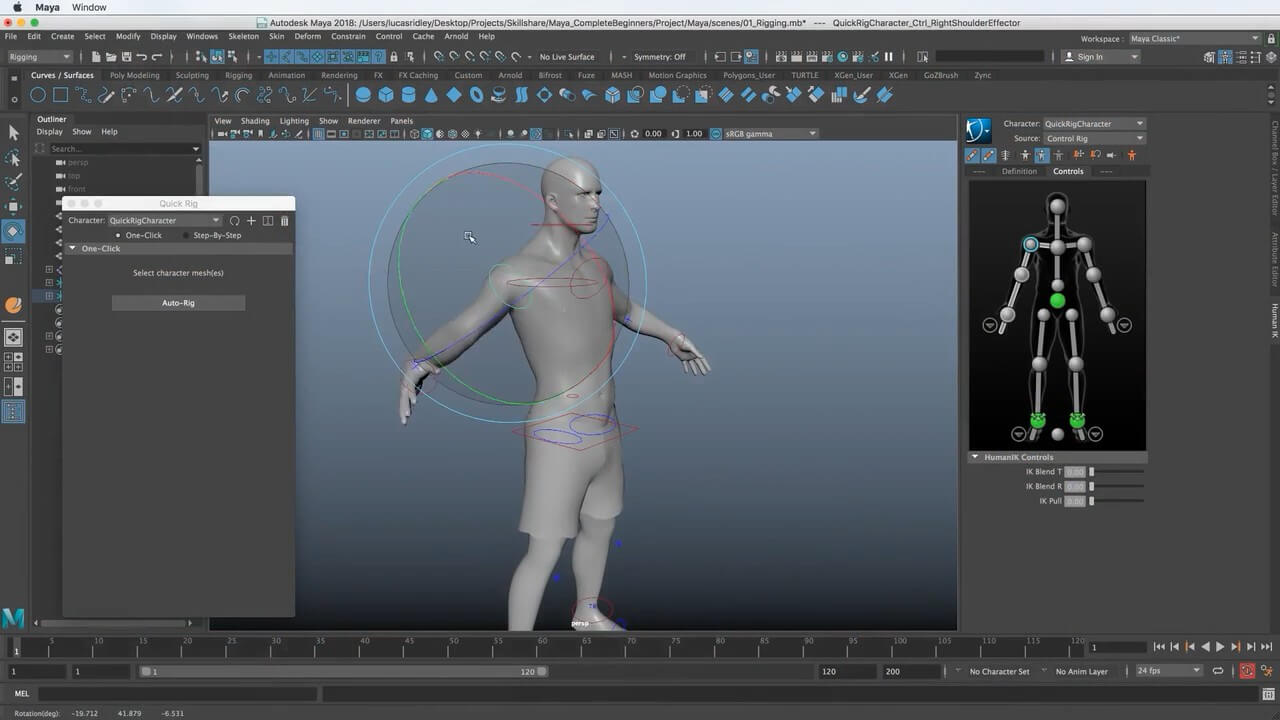This screenshot has width=1280, height=720.
Task: Click the NURBS circle shelf icon
Action: pos(38,95)
